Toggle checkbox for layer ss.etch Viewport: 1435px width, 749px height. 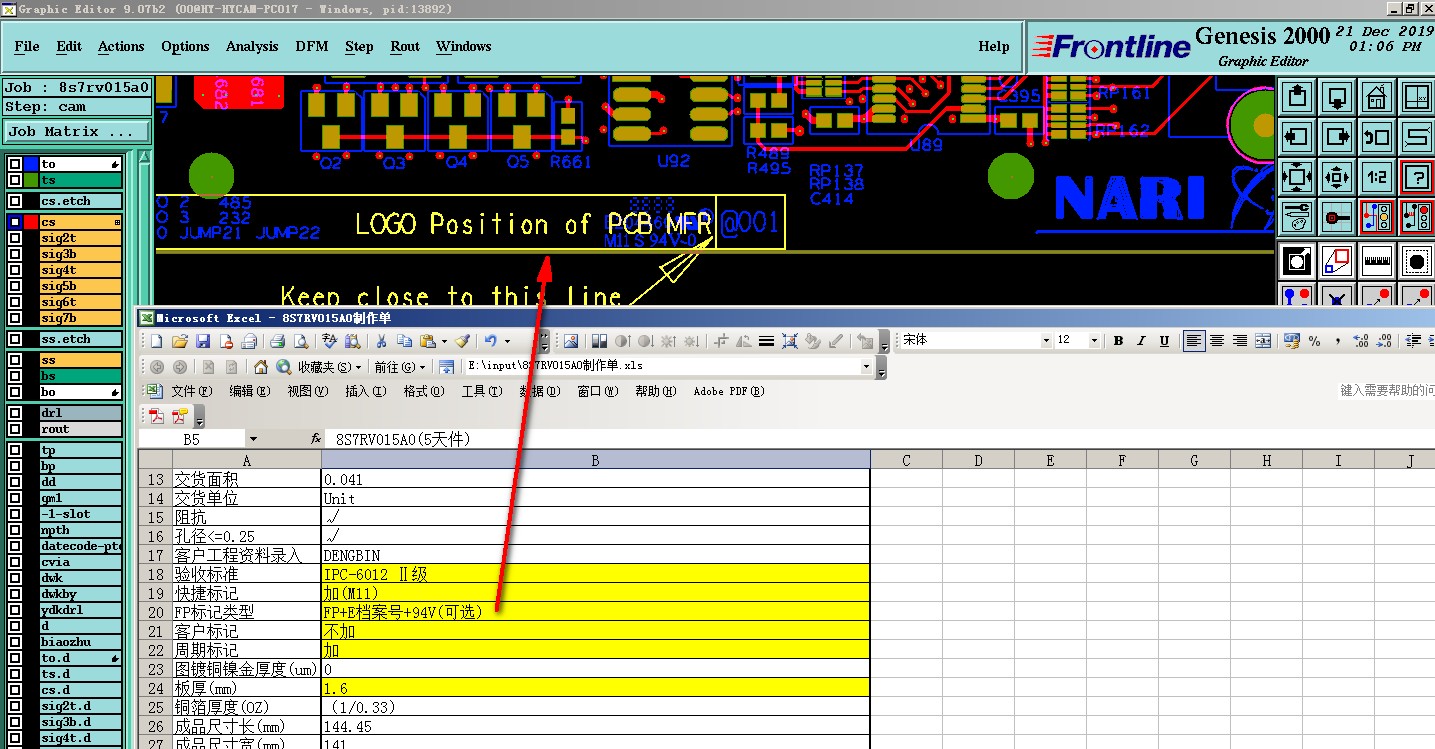pos(14,339)
